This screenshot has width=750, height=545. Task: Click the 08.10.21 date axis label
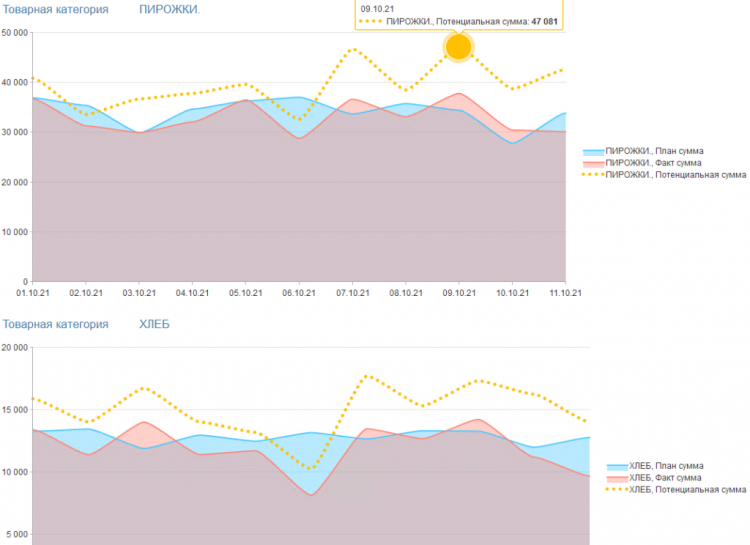[x=406, y=293]
